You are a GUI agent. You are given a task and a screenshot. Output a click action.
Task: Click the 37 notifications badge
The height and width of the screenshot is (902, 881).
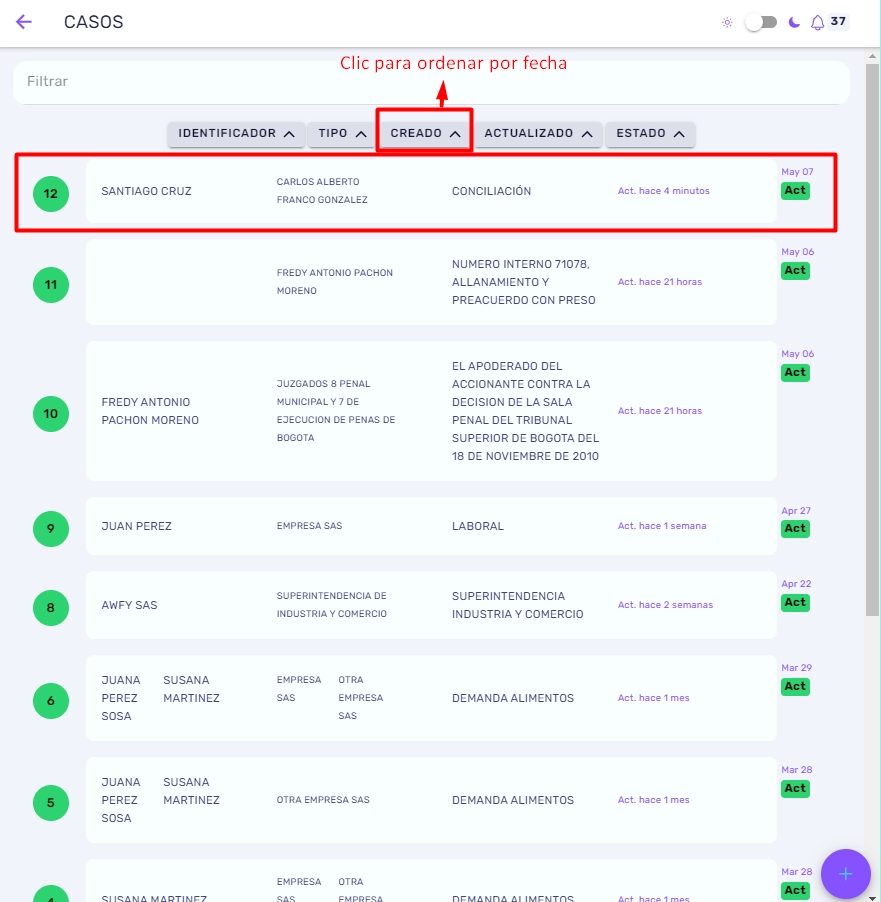pyautogui.click(x=838, y=21)
